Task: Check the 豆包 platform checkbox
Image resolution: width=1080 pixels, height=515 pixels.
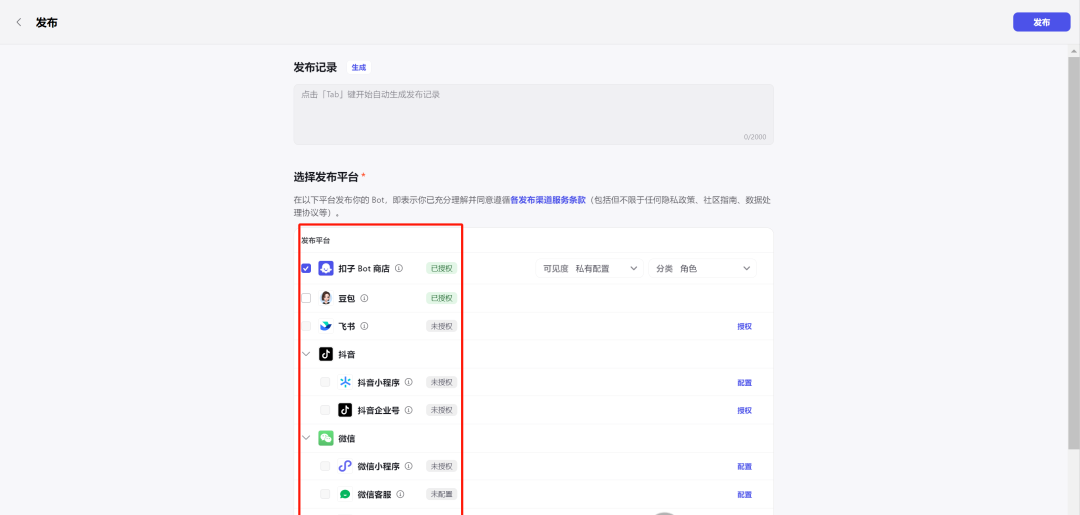Action: 306,298
